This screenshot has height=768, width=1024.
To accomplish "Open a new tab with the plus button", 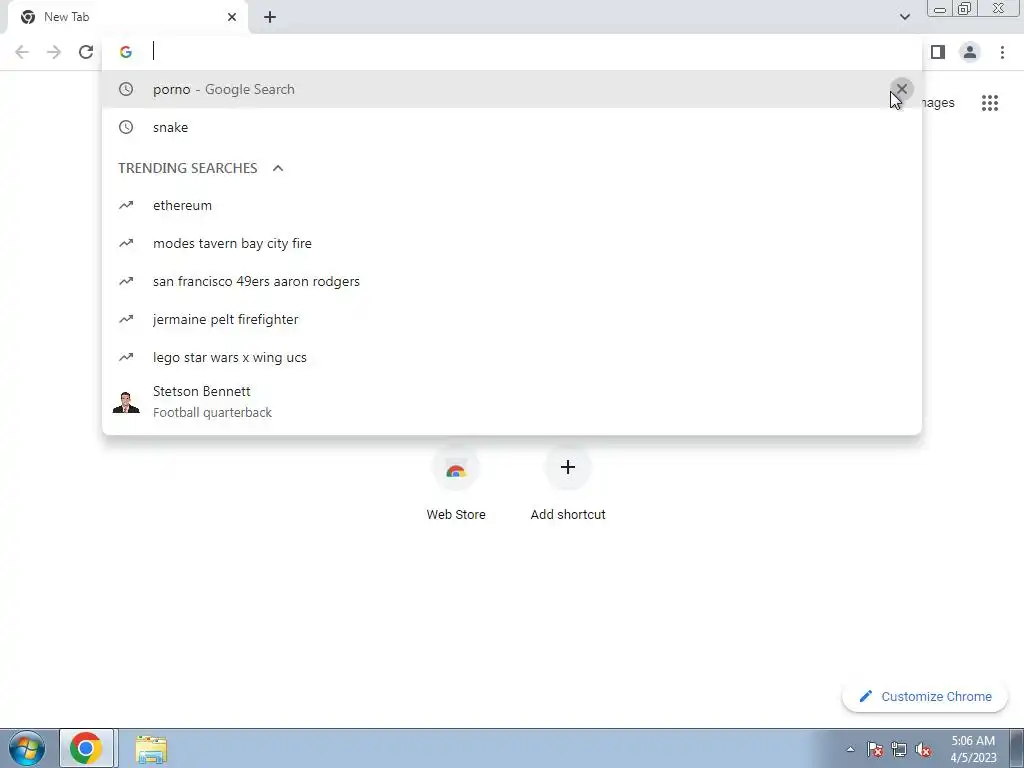I will pyautogui.click(x=270, y=17).
